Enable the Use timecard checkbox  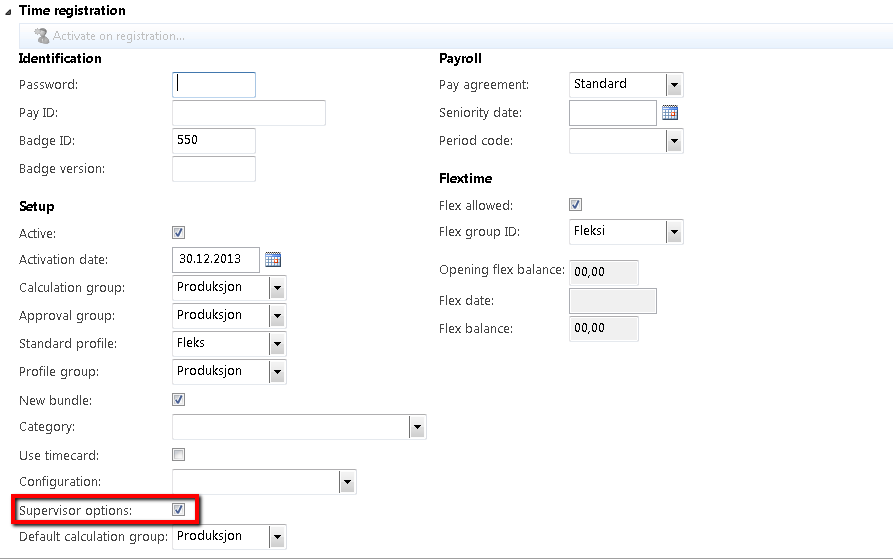coord(179,455)
